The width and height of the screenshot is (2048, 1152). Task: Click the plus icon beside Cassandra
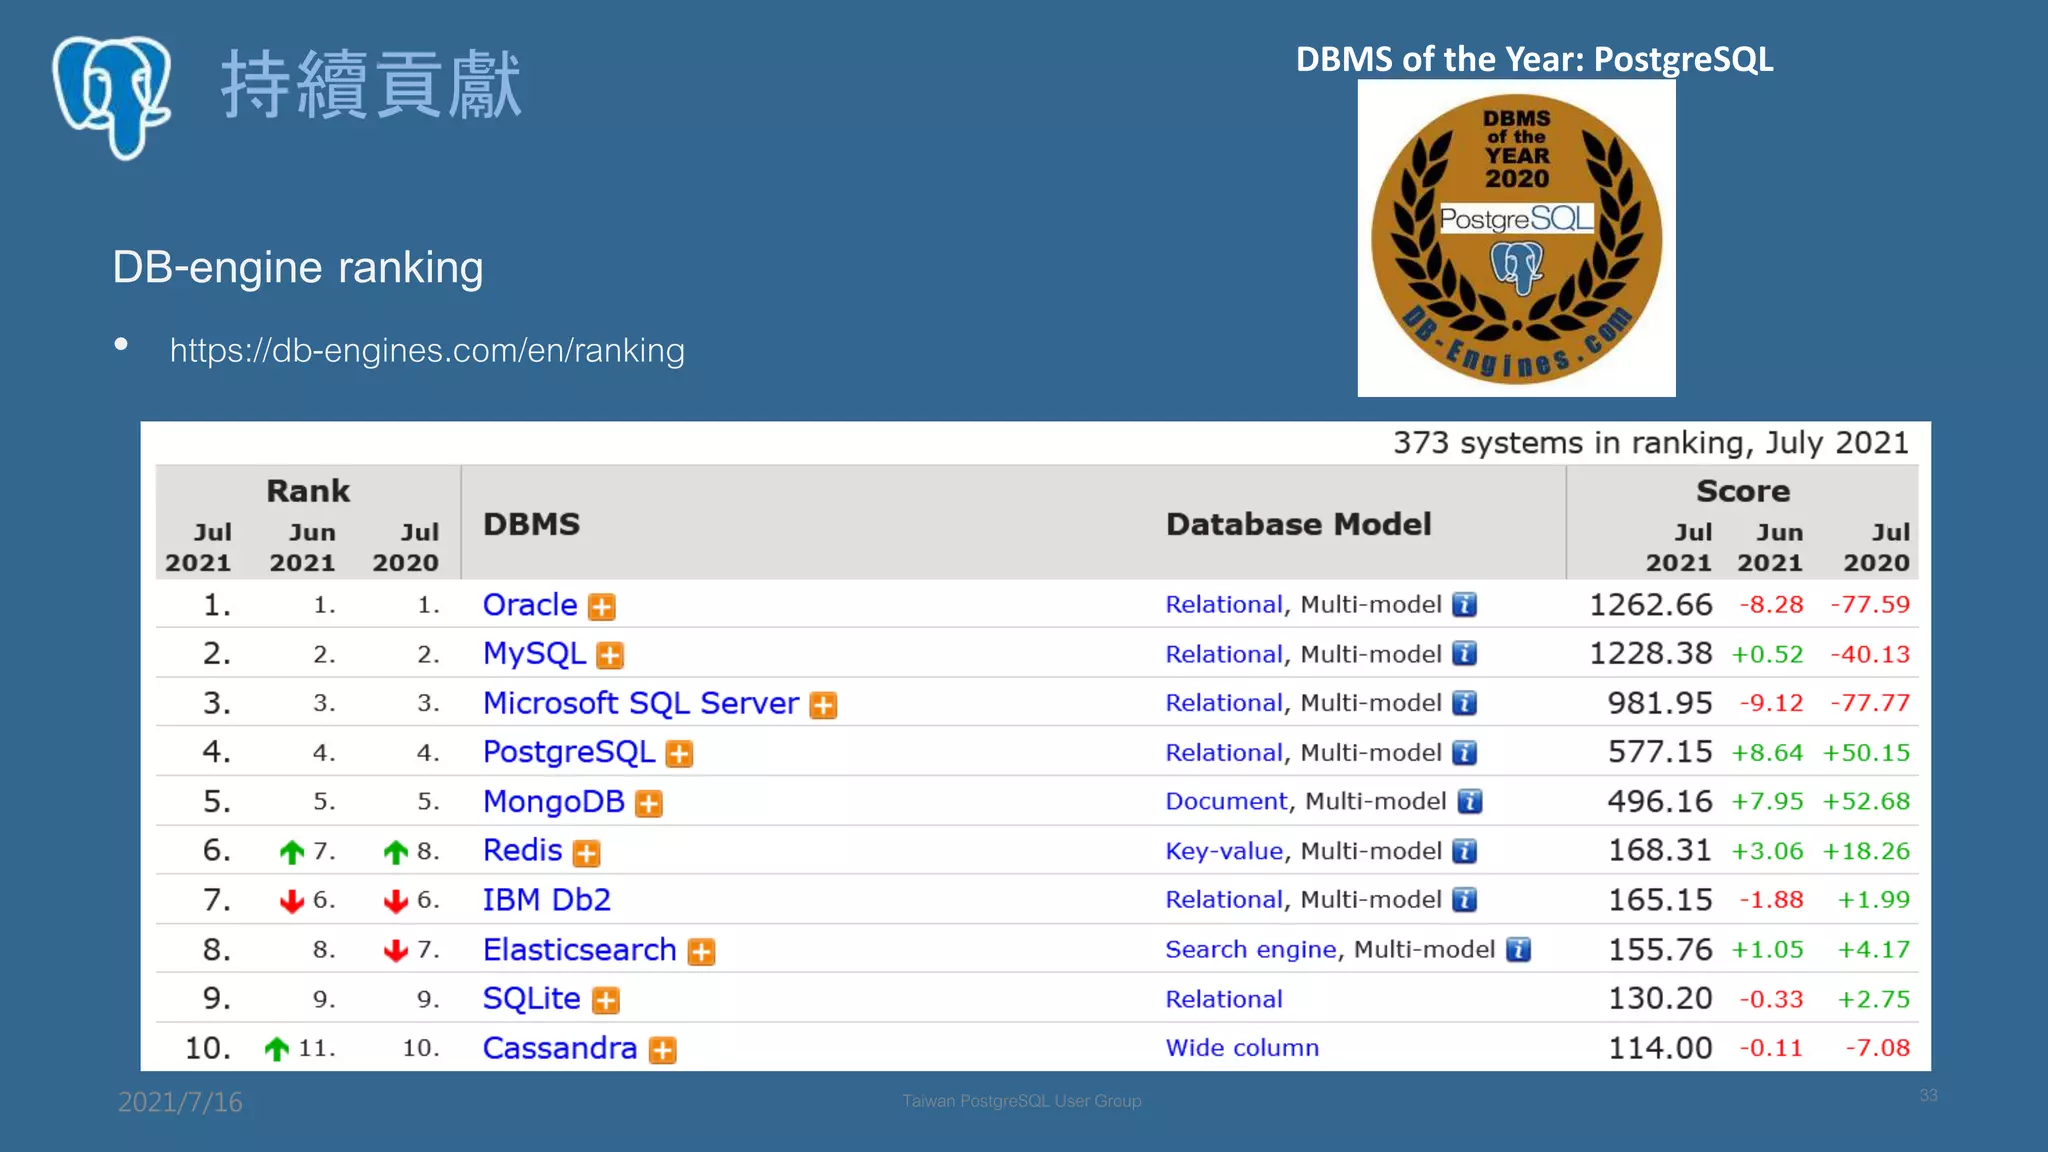(x=662, y=1049)
